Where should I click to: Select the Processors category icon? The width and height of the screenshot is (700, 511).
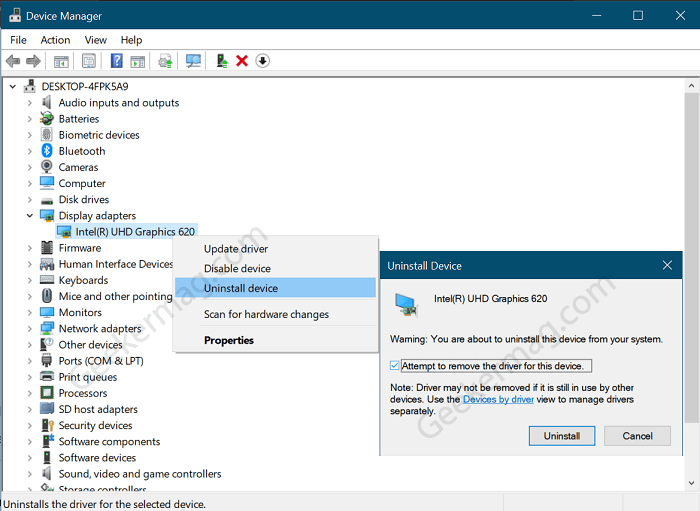[46, 393]
